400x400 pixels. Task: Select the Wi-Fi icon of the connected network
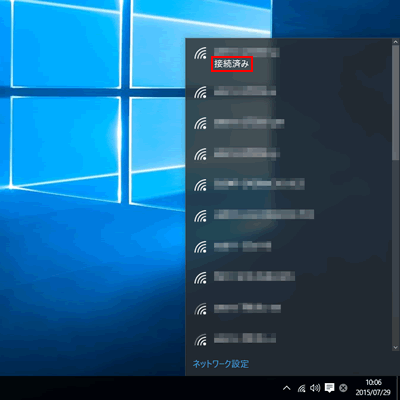click(200, 53)
